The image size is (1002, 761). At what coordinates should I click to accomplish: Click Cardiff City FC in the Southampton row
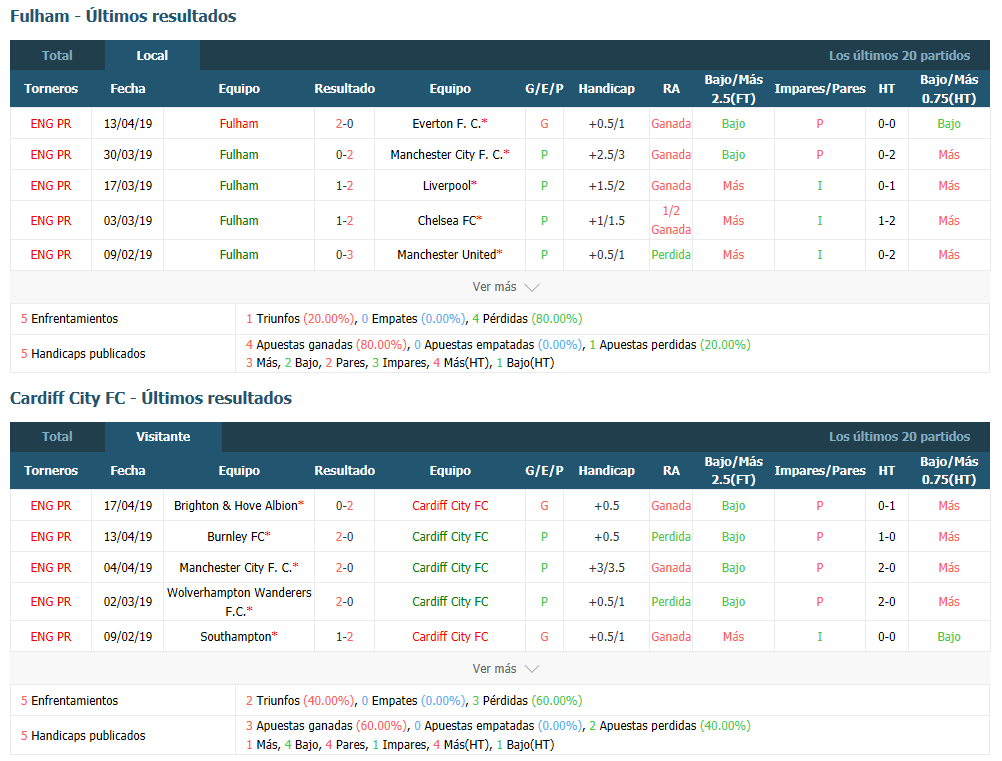tap(450, 636)
